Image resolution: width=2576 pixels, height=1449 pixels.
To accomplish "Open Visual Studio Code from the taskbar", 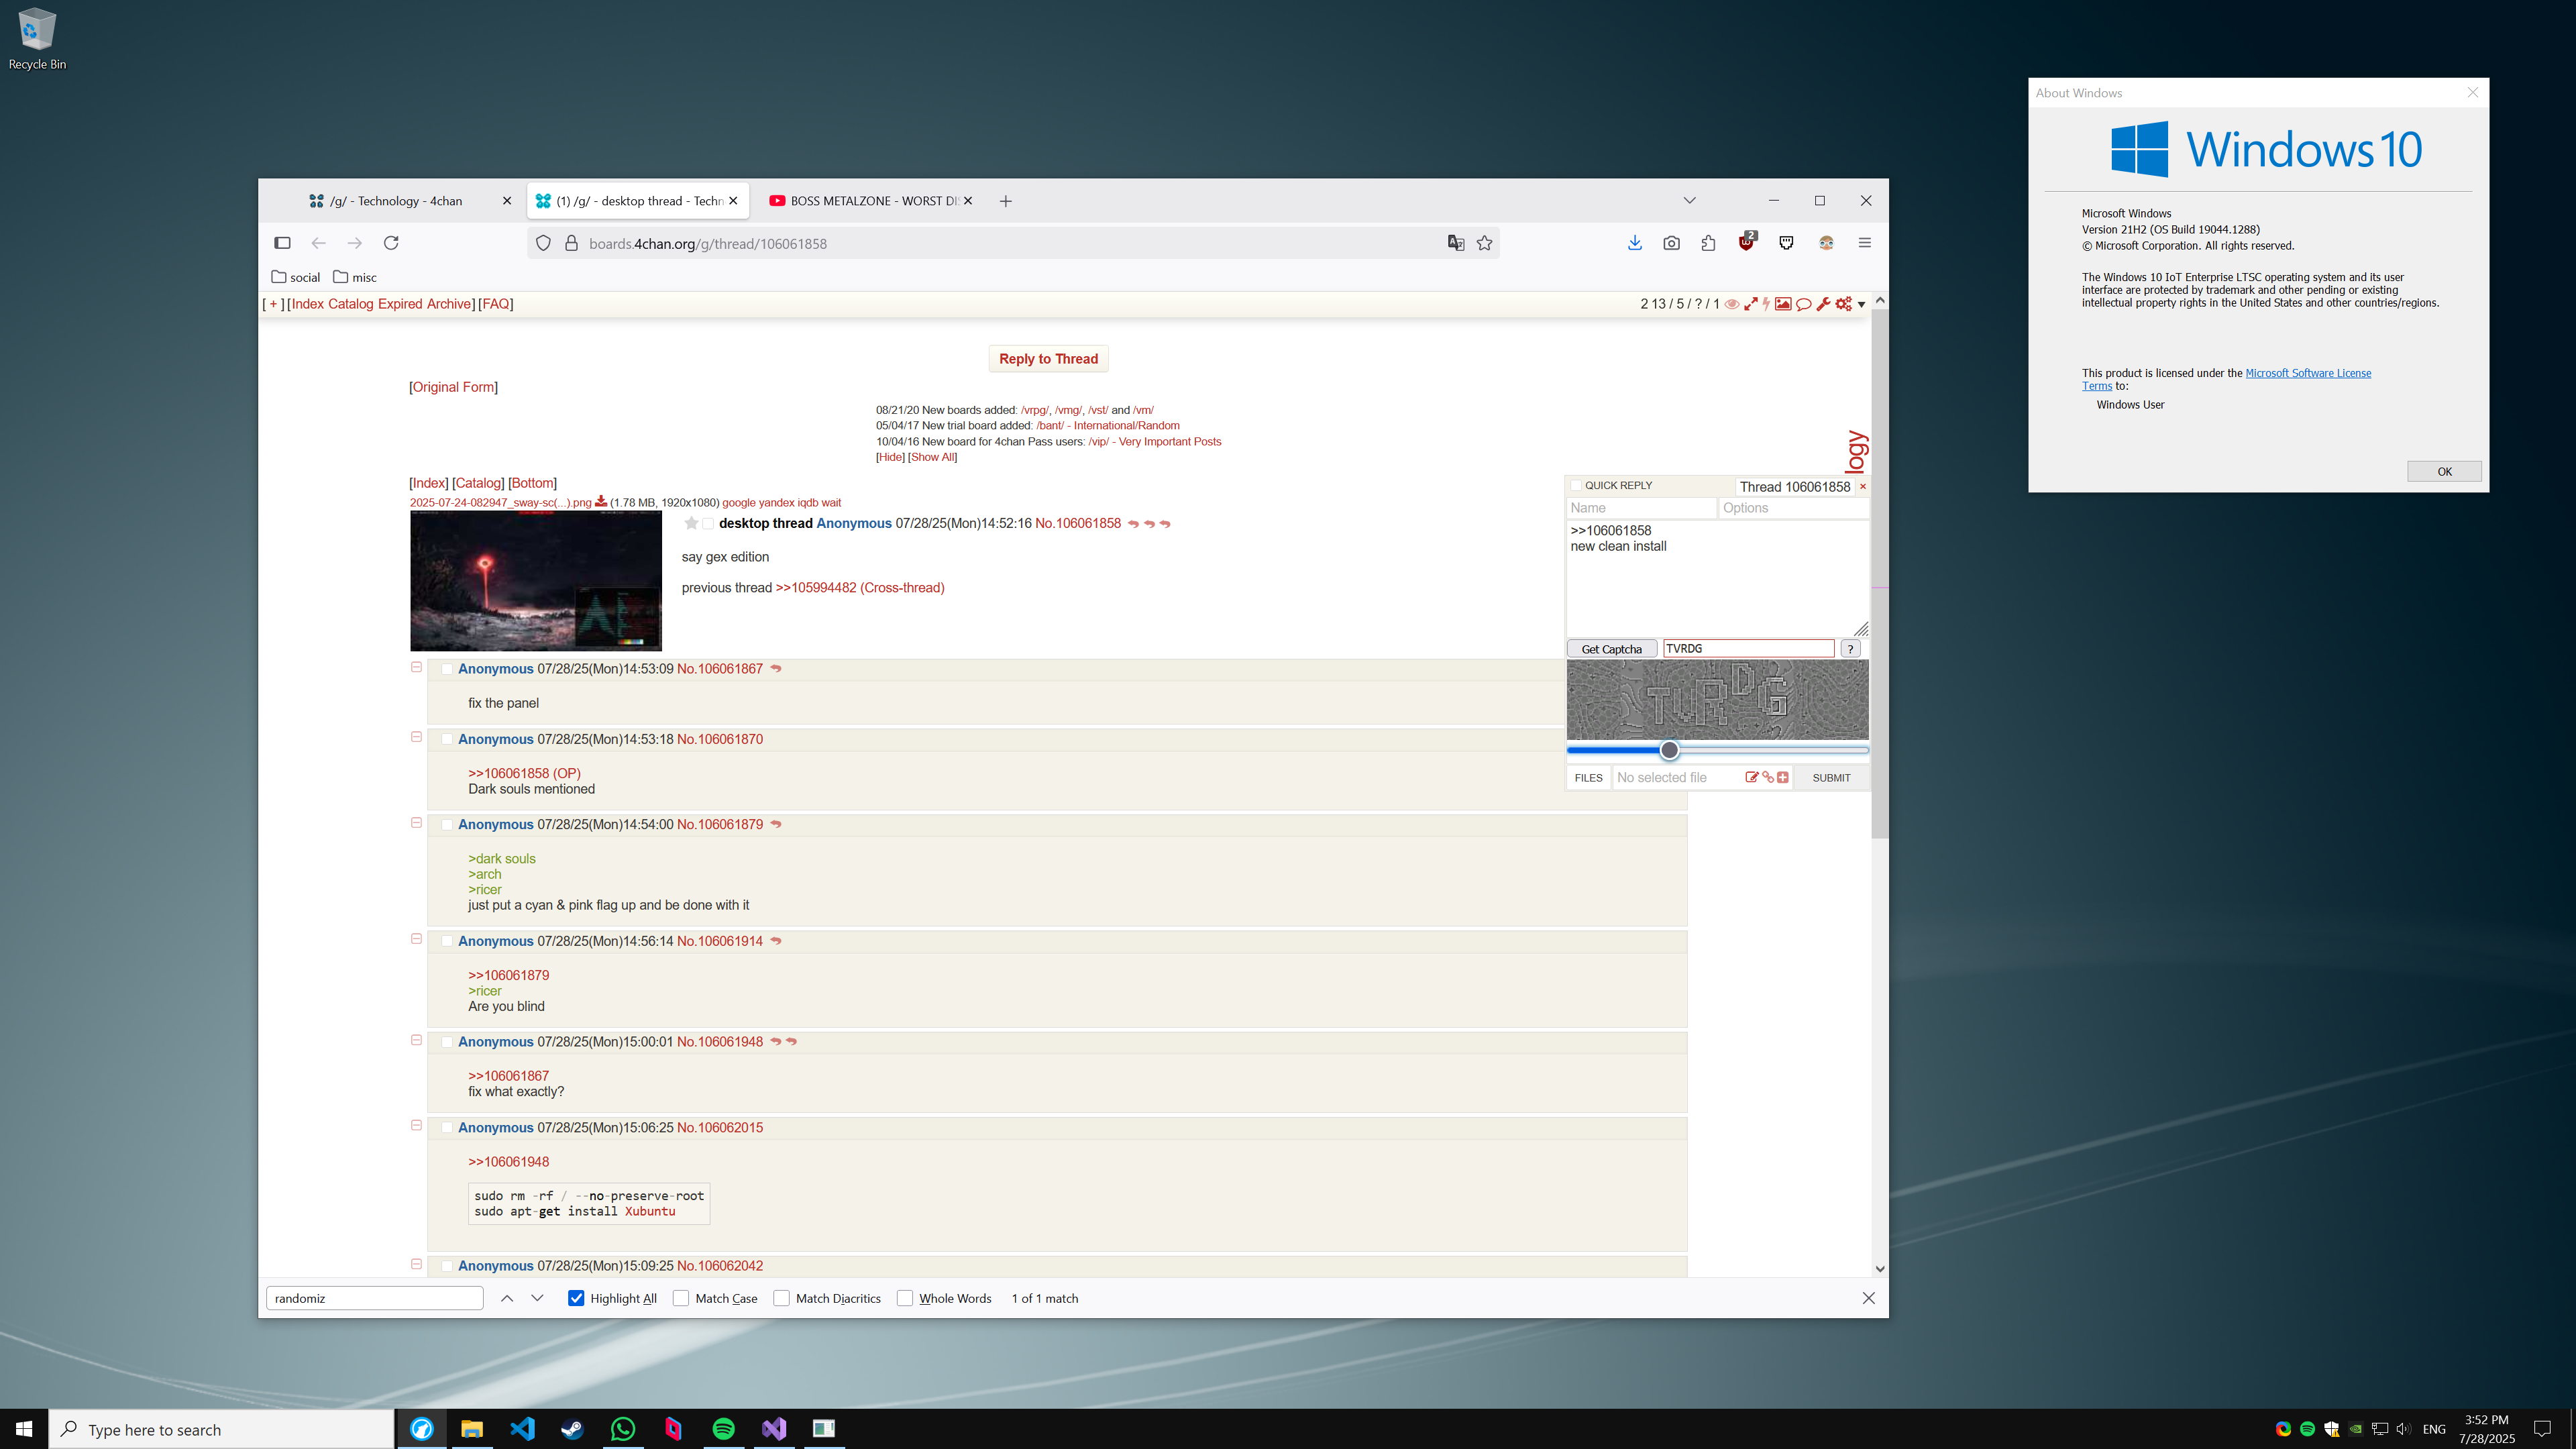I will tap(522, 1428).
